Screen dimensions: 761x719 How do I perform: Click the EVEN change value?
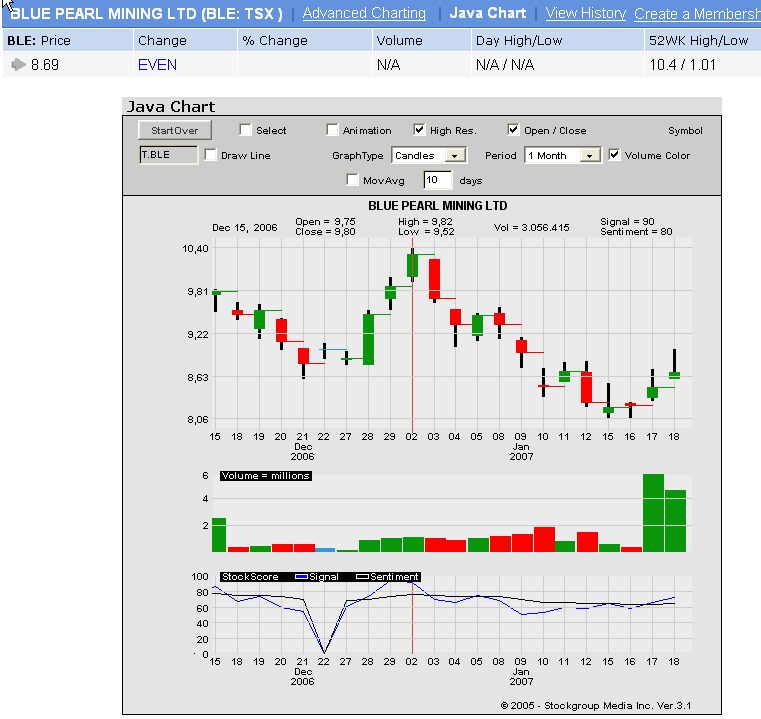(x=157, y=65)
